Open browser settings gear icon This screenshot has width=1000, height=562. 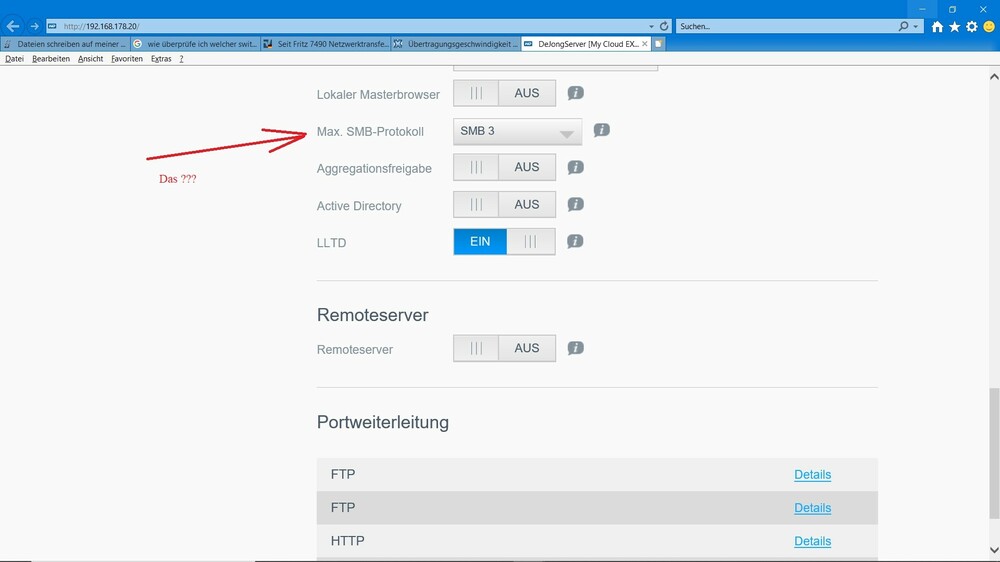point(971,27)
